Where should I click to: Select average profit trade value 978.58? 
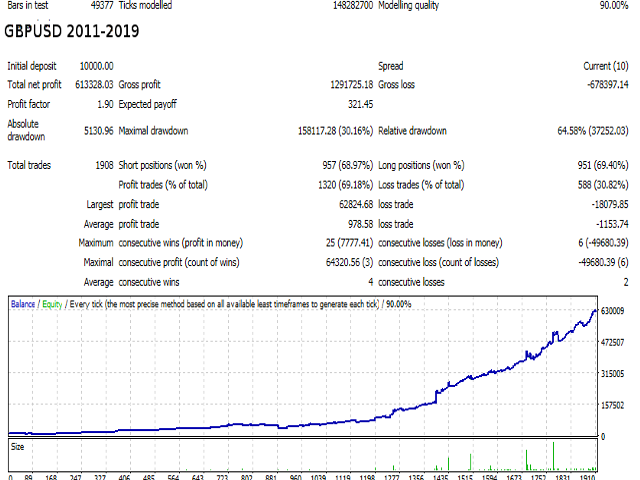(x=360, y=224)
